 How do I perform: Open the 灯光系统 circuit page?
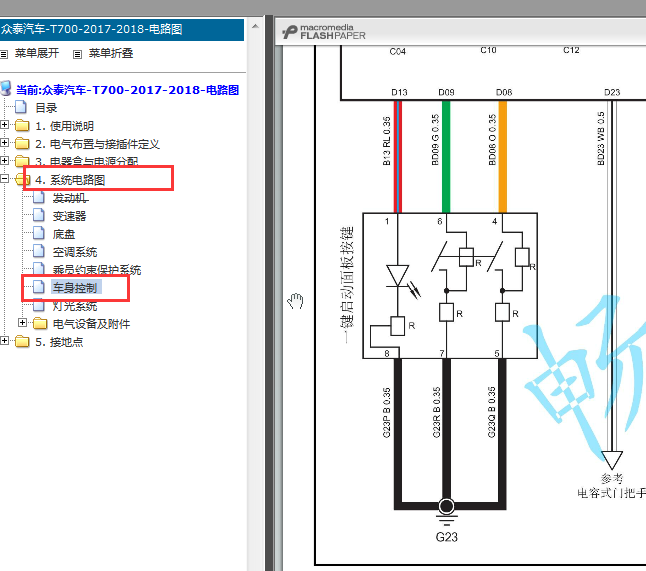pyautogui.click(x=75, y=306)
